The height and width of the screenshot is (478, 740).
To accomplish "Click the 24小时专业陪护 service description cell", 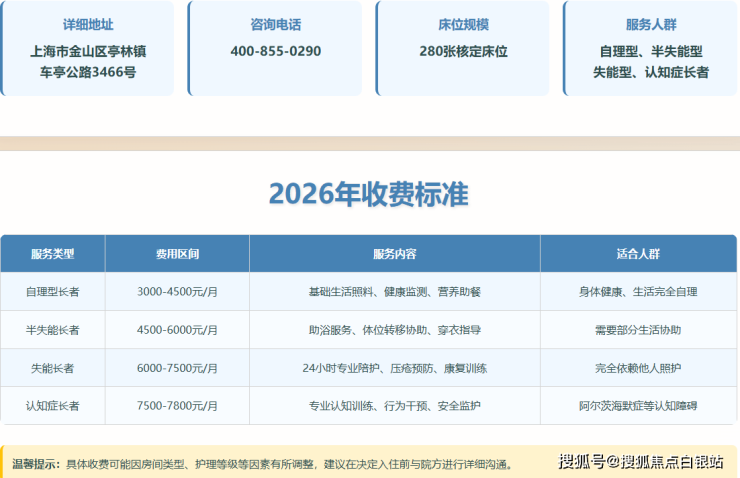I will [x=394, y=368].
